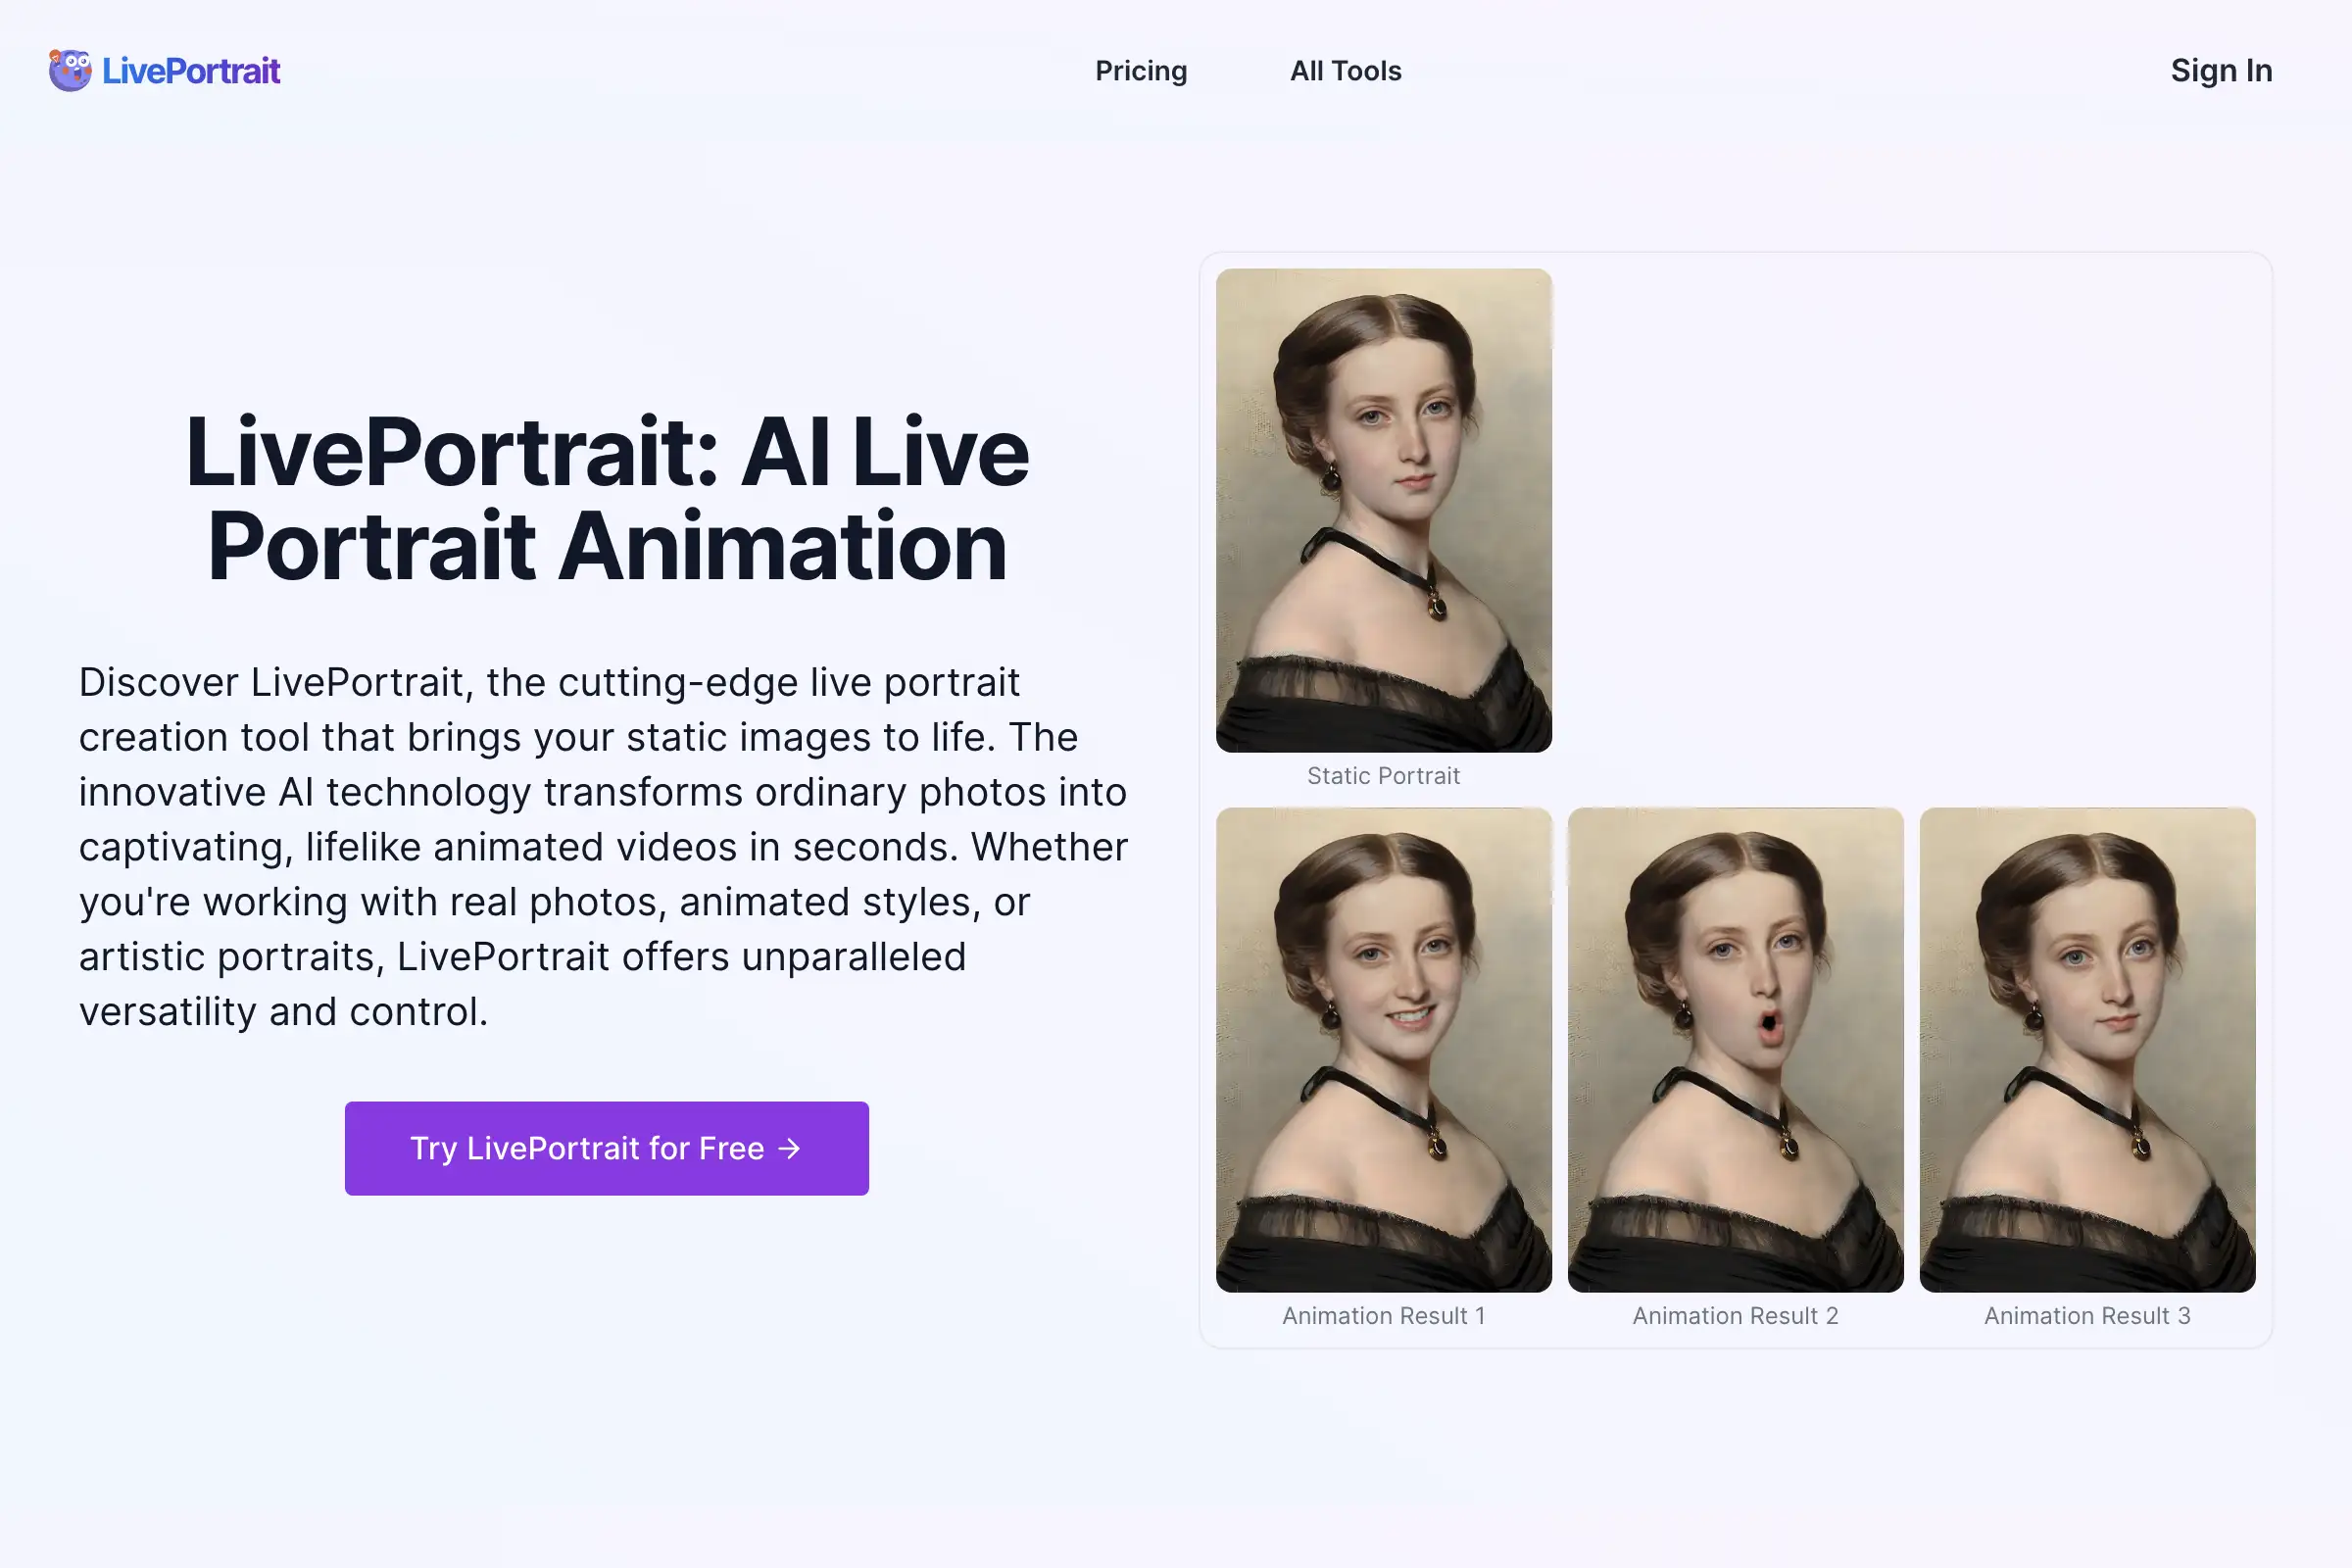Click the Animation Result 3 caption

tap(2087, 1316)
